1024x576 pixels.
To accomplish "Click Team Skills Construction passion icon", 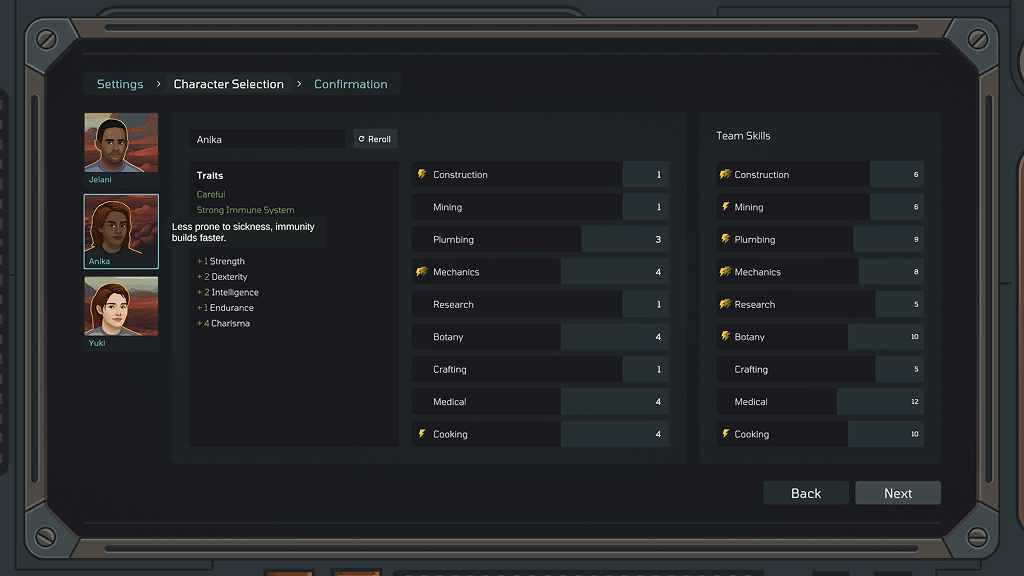I will coord(725,174).
